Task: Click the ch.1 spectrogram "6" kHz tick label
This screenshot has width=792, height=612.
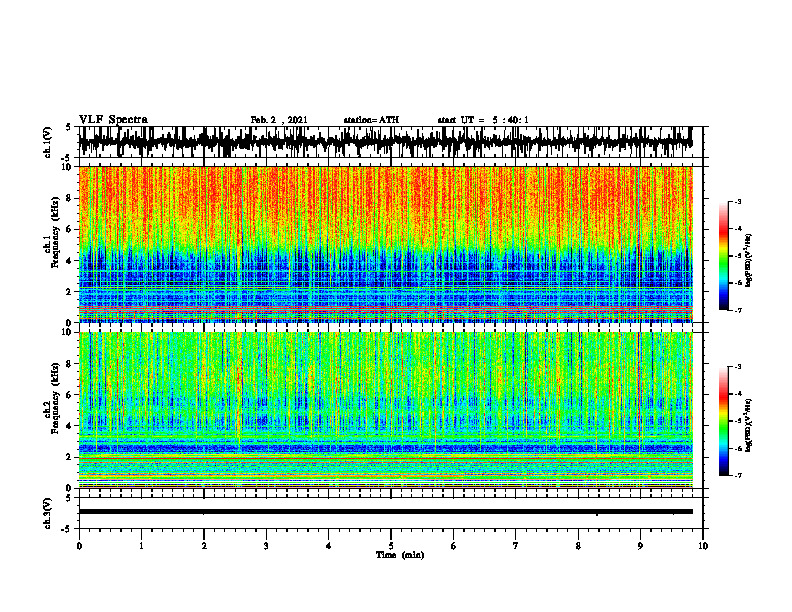Action: tap(69, 229)
